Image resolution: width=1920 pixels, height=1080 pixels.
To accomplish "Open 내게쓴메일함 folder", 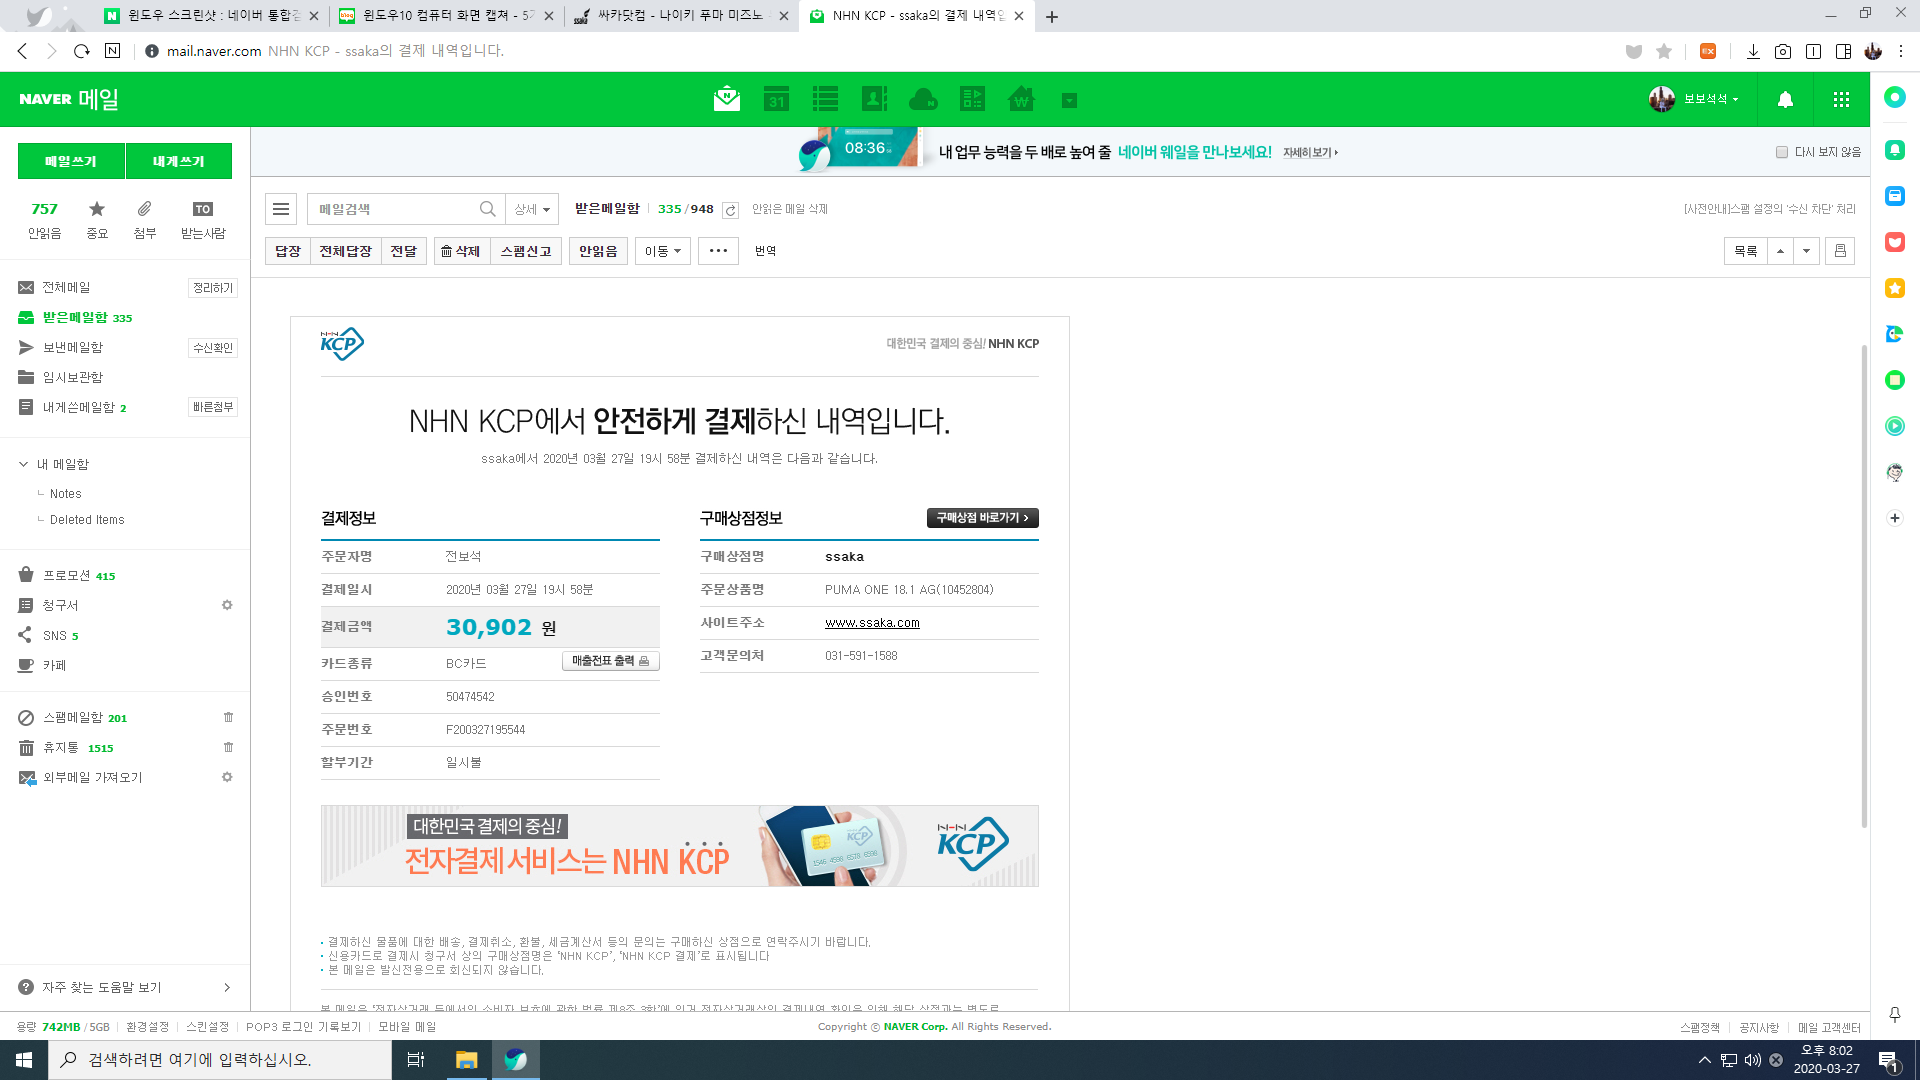I will pos(78,408).
